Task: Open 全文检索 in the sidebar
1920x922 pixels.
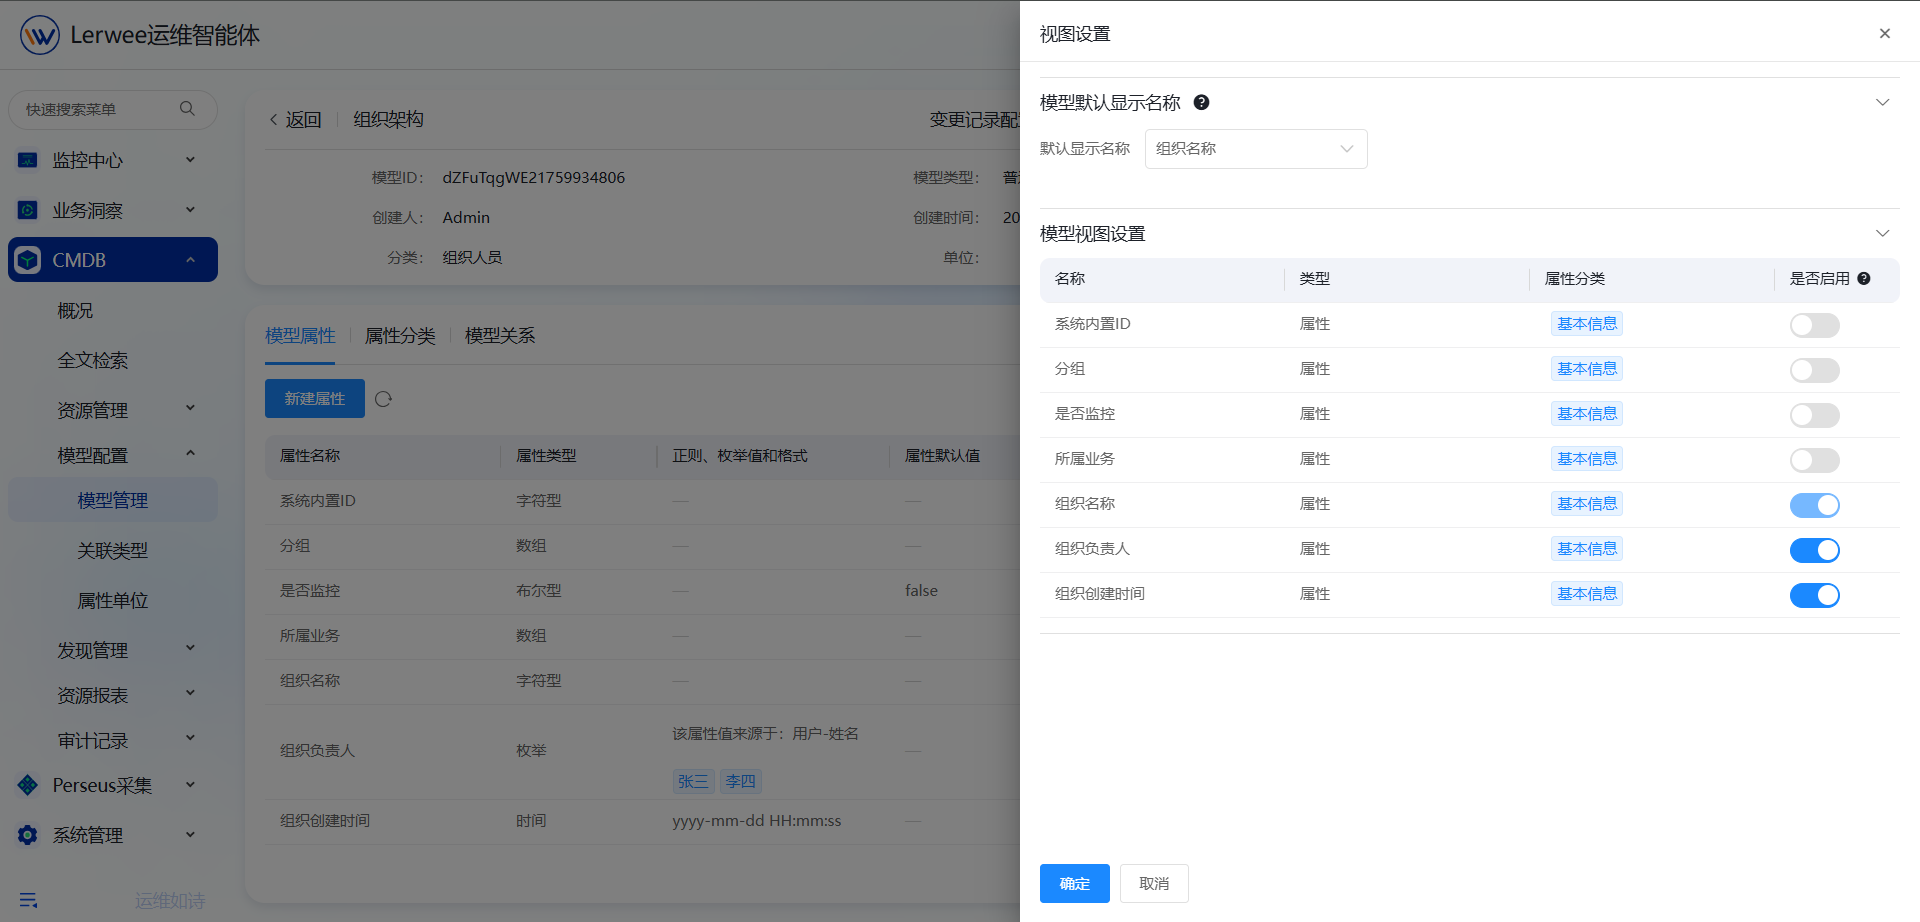Action: [93, 361]
